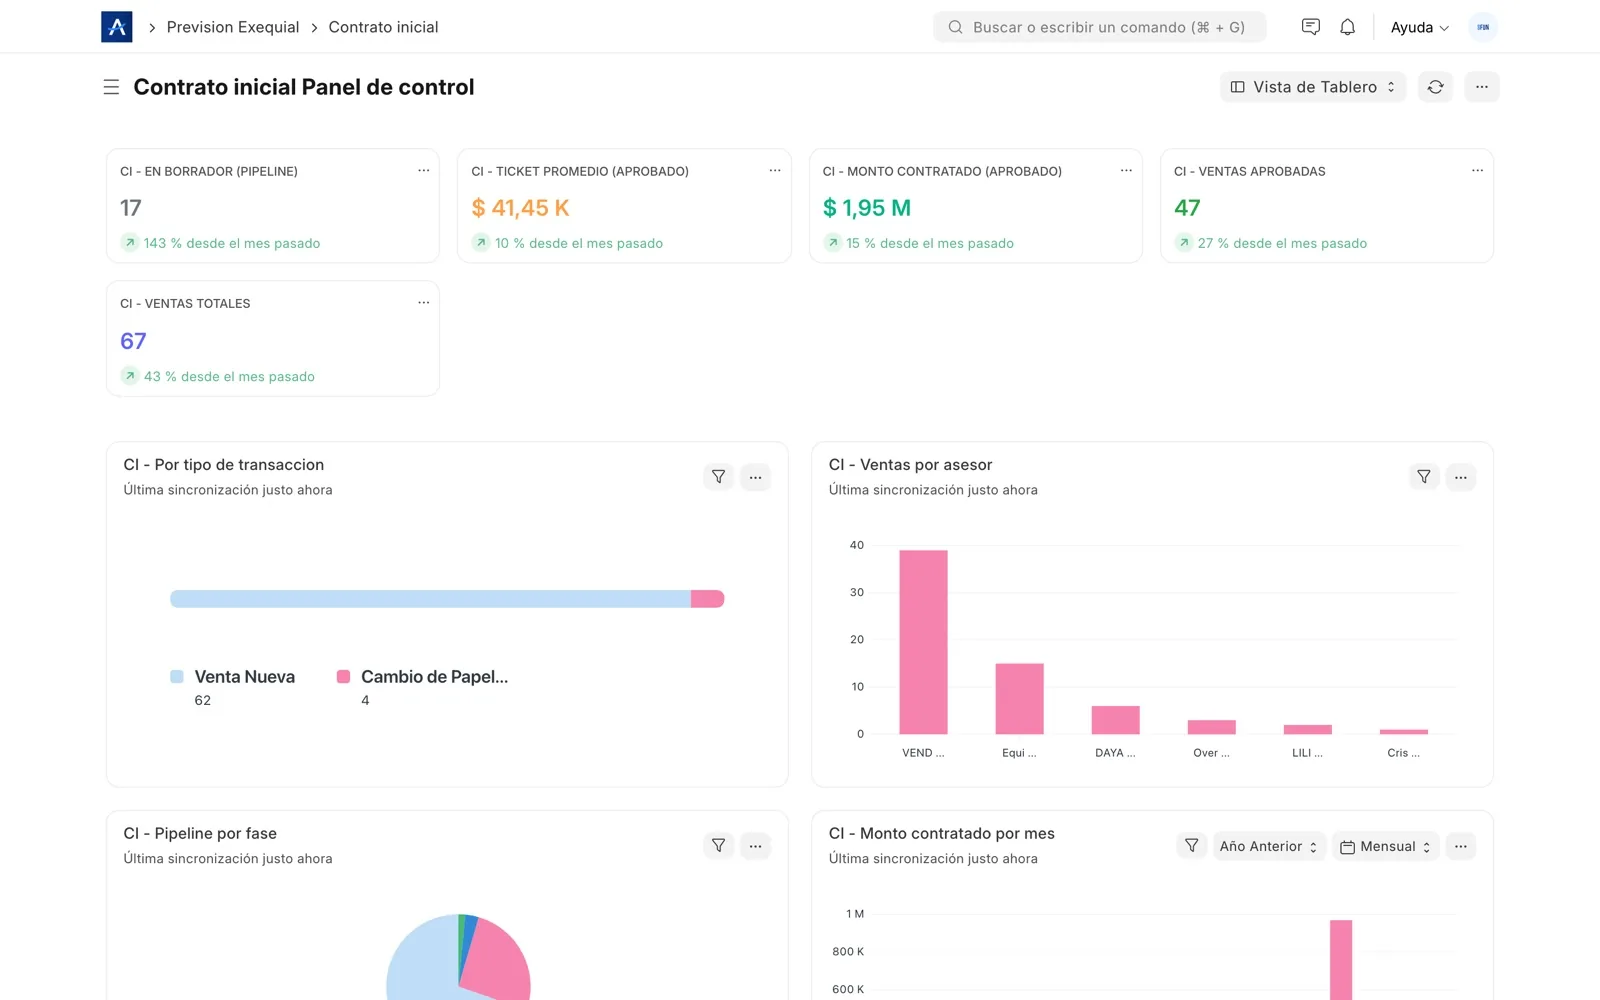Click the blue Venta Nueva bar segment
Viewport: 1600px width, 1000px height.
pyautogui.click(x=431, y=599)
